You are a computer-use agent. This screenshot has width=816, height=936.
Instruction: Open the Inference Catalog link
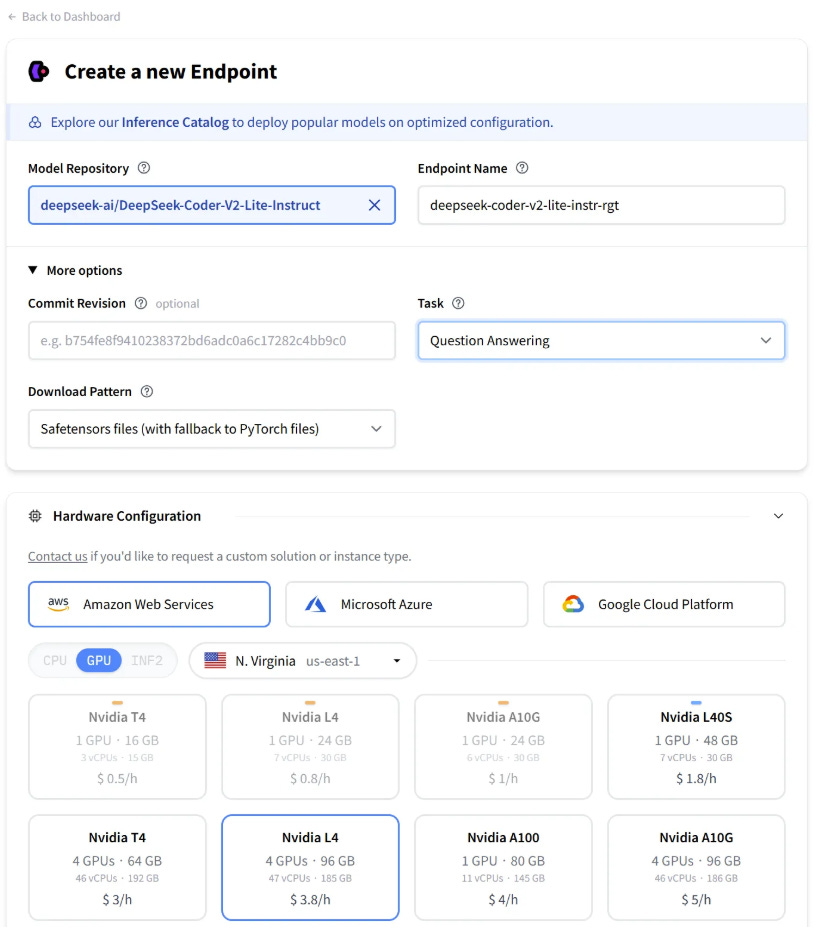pos(175,122)
